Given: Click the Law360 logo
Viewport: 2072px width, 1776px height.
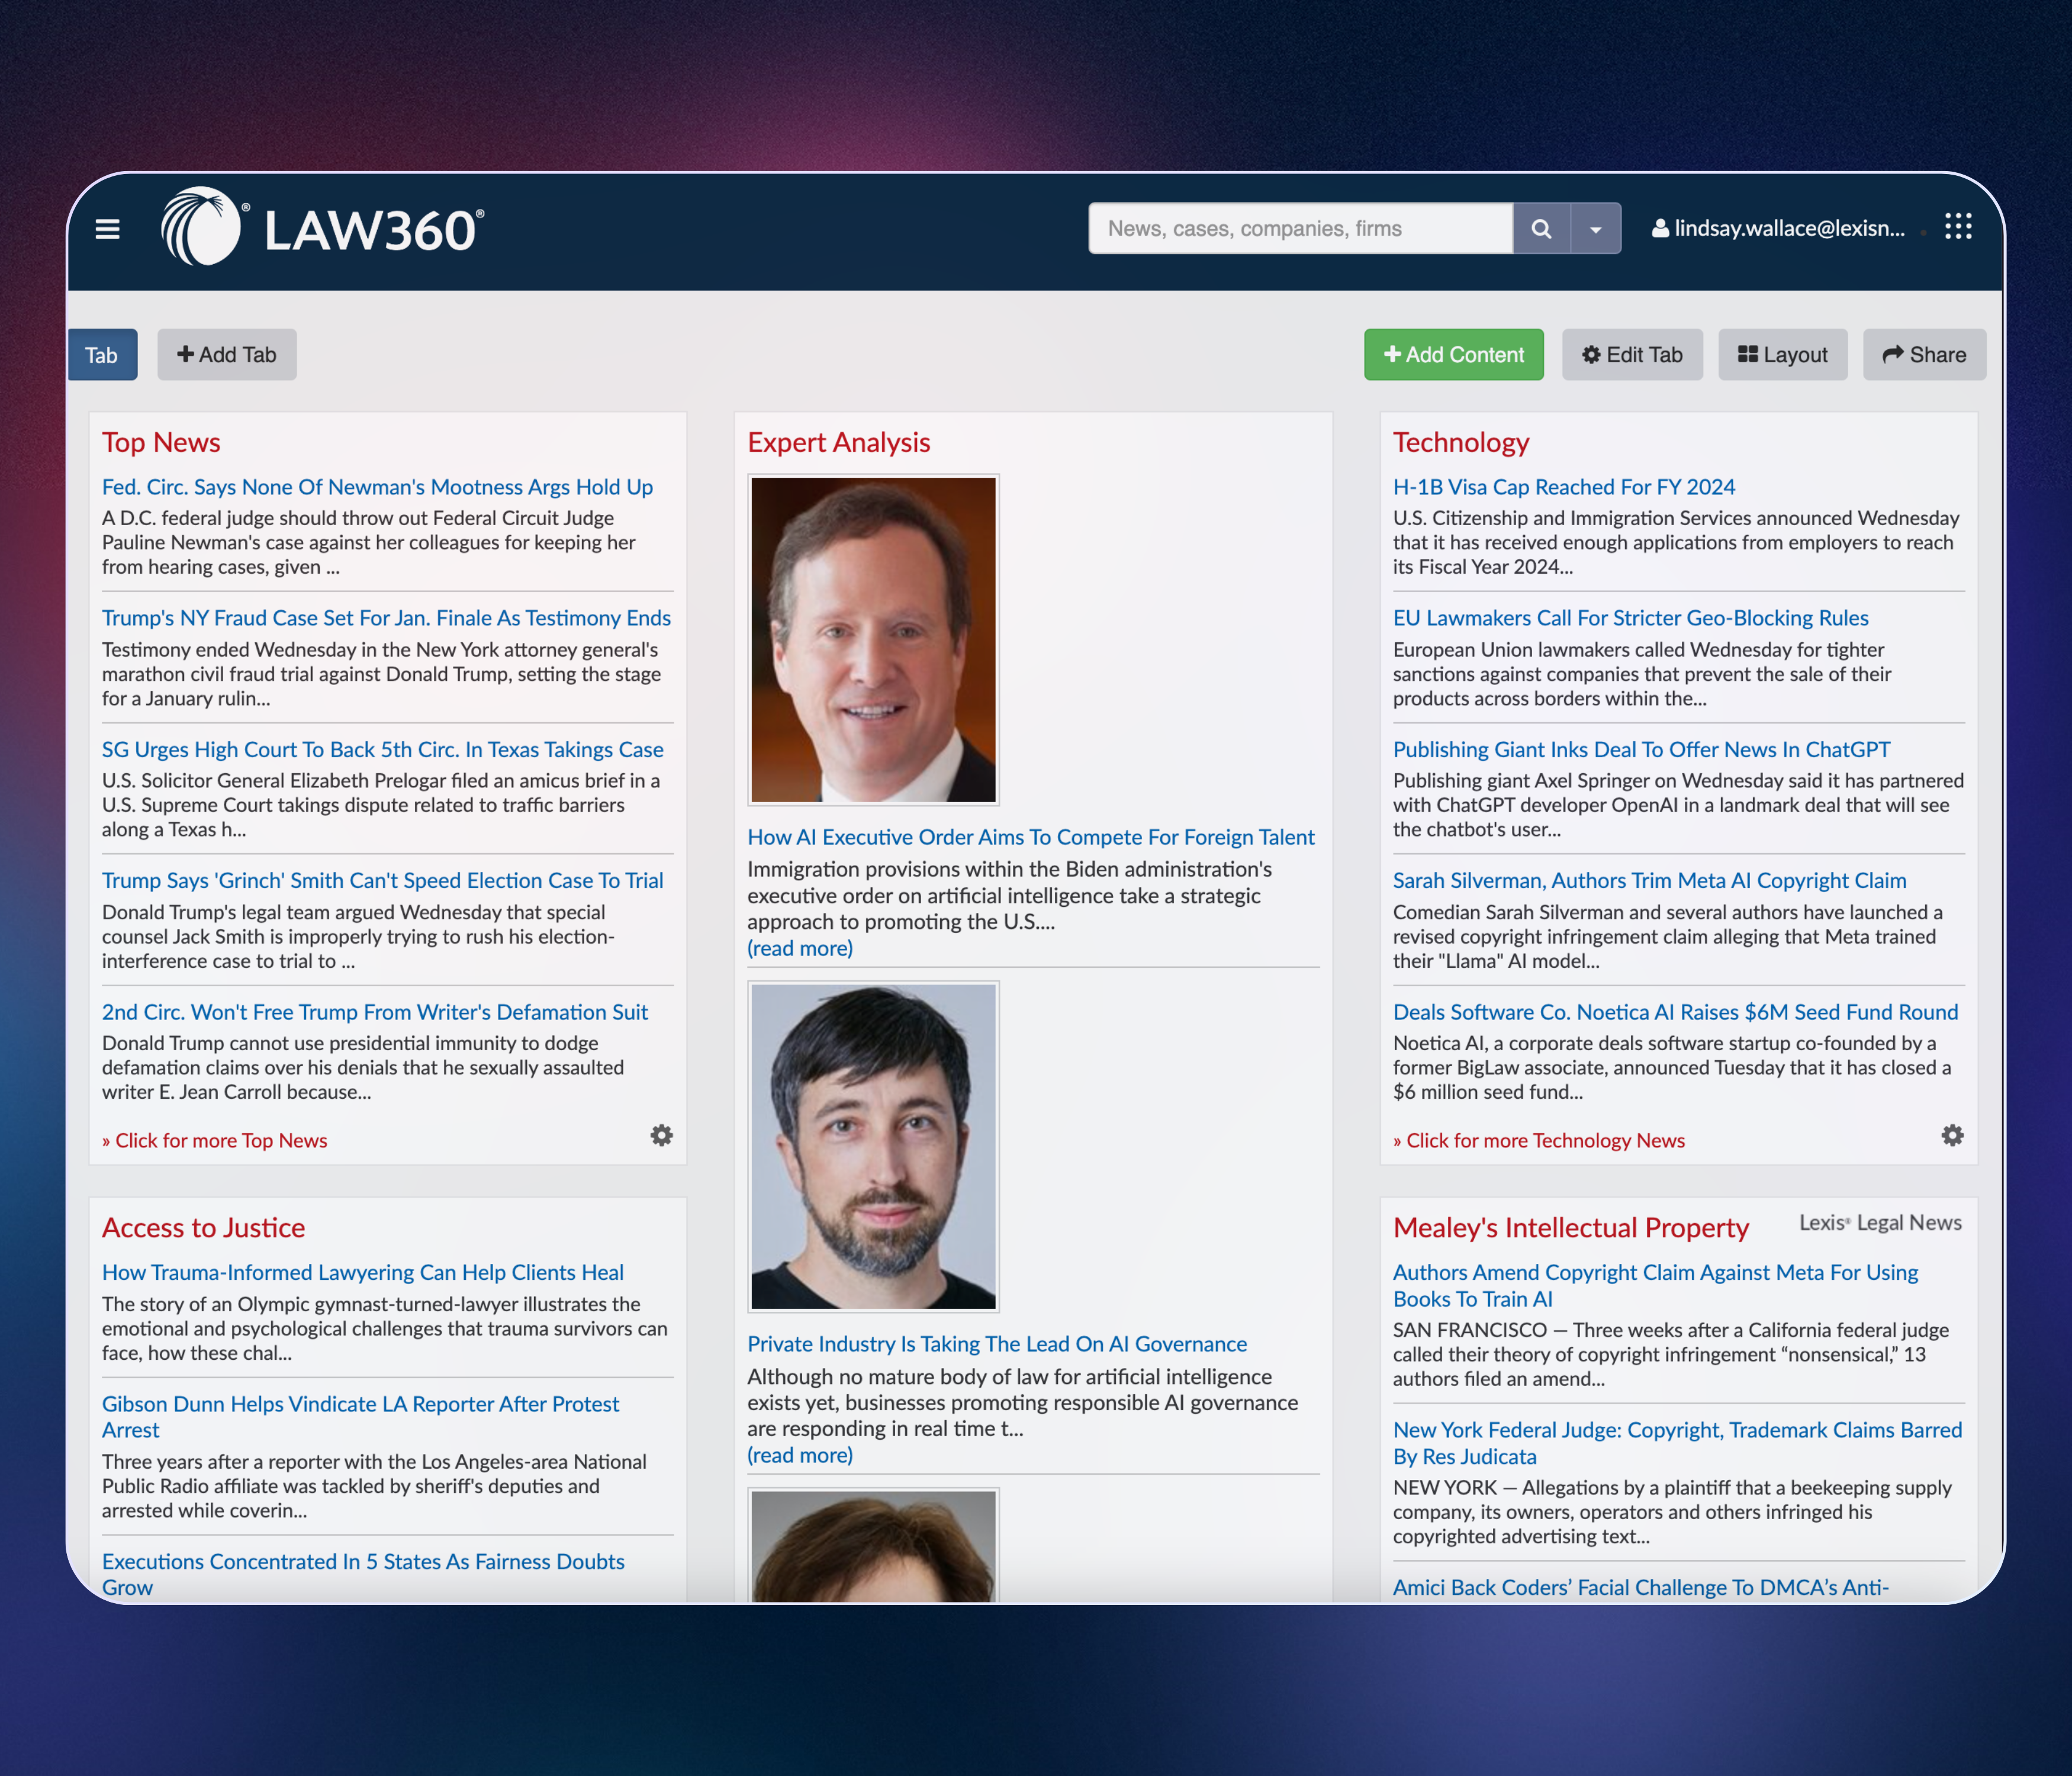Looking at the screenshot, I should point(323,227).
